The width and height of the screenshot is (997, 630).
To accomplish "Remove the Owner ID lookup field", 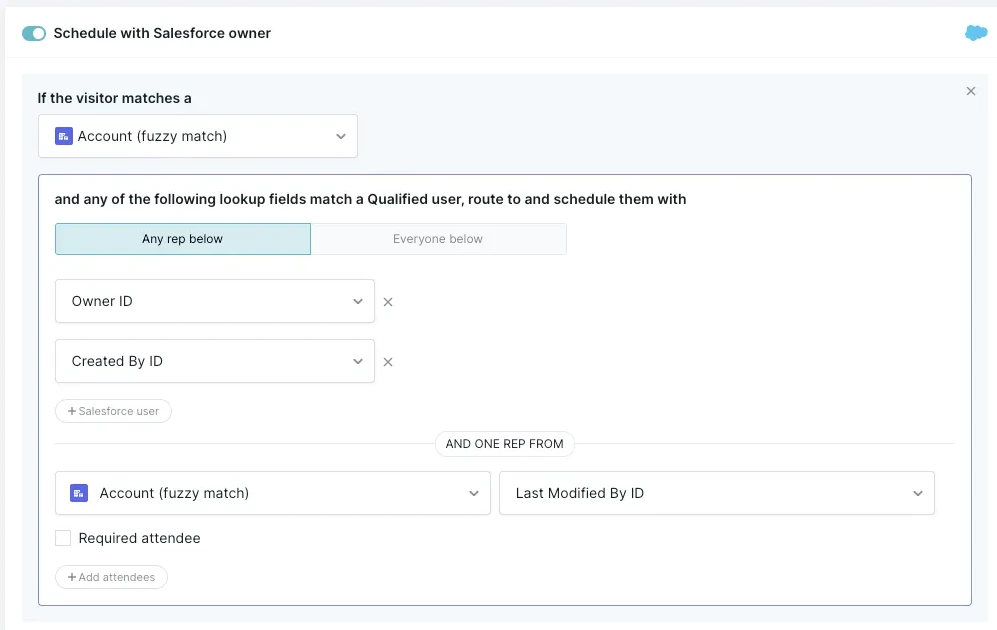I will 388,302.
